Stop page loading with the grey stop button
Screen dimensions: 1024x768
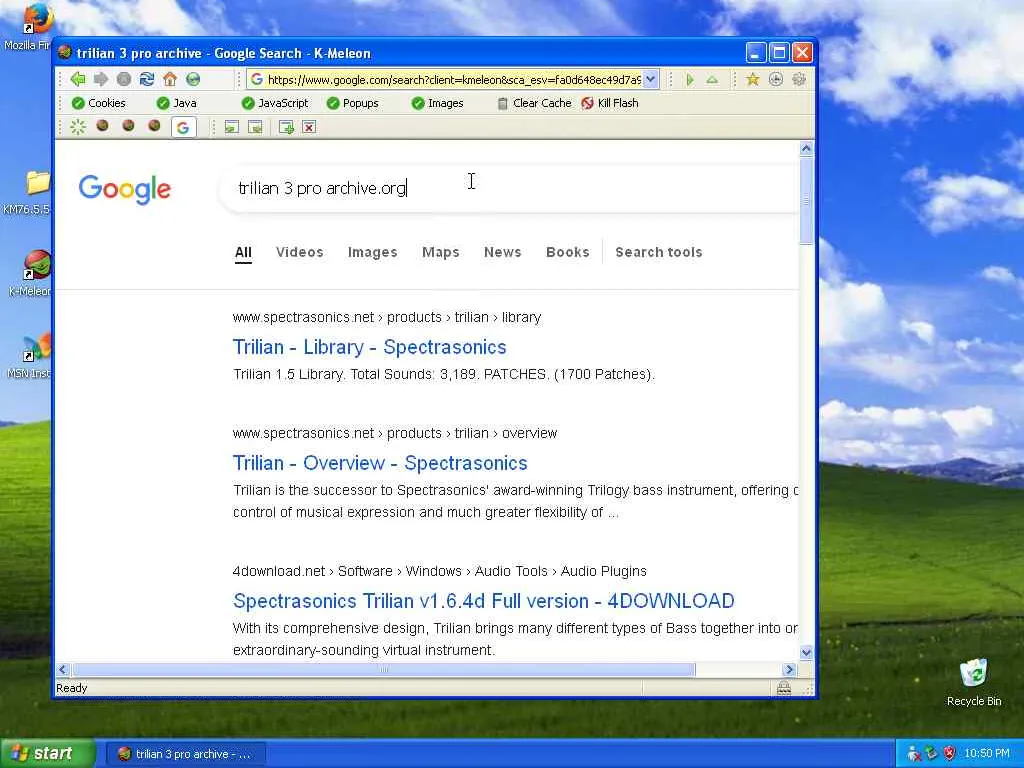click(x=124, y=80)
